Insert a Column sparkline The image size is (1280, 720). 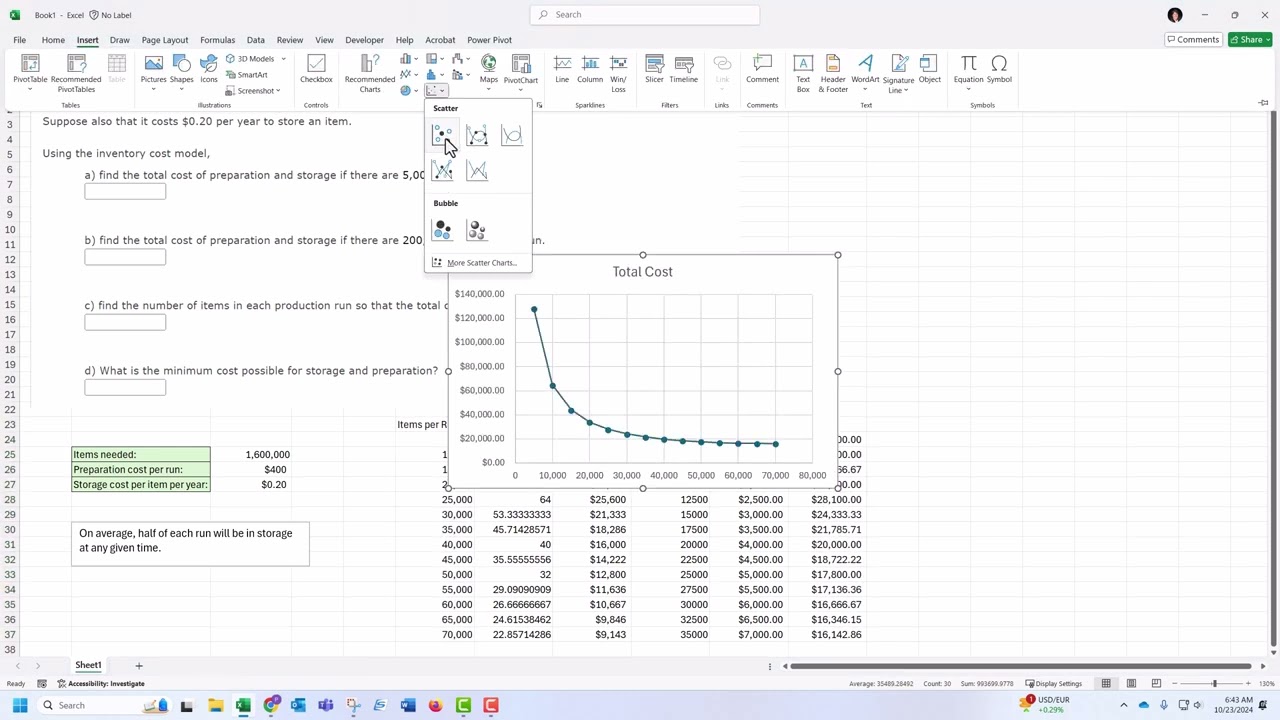coord(590,70)
